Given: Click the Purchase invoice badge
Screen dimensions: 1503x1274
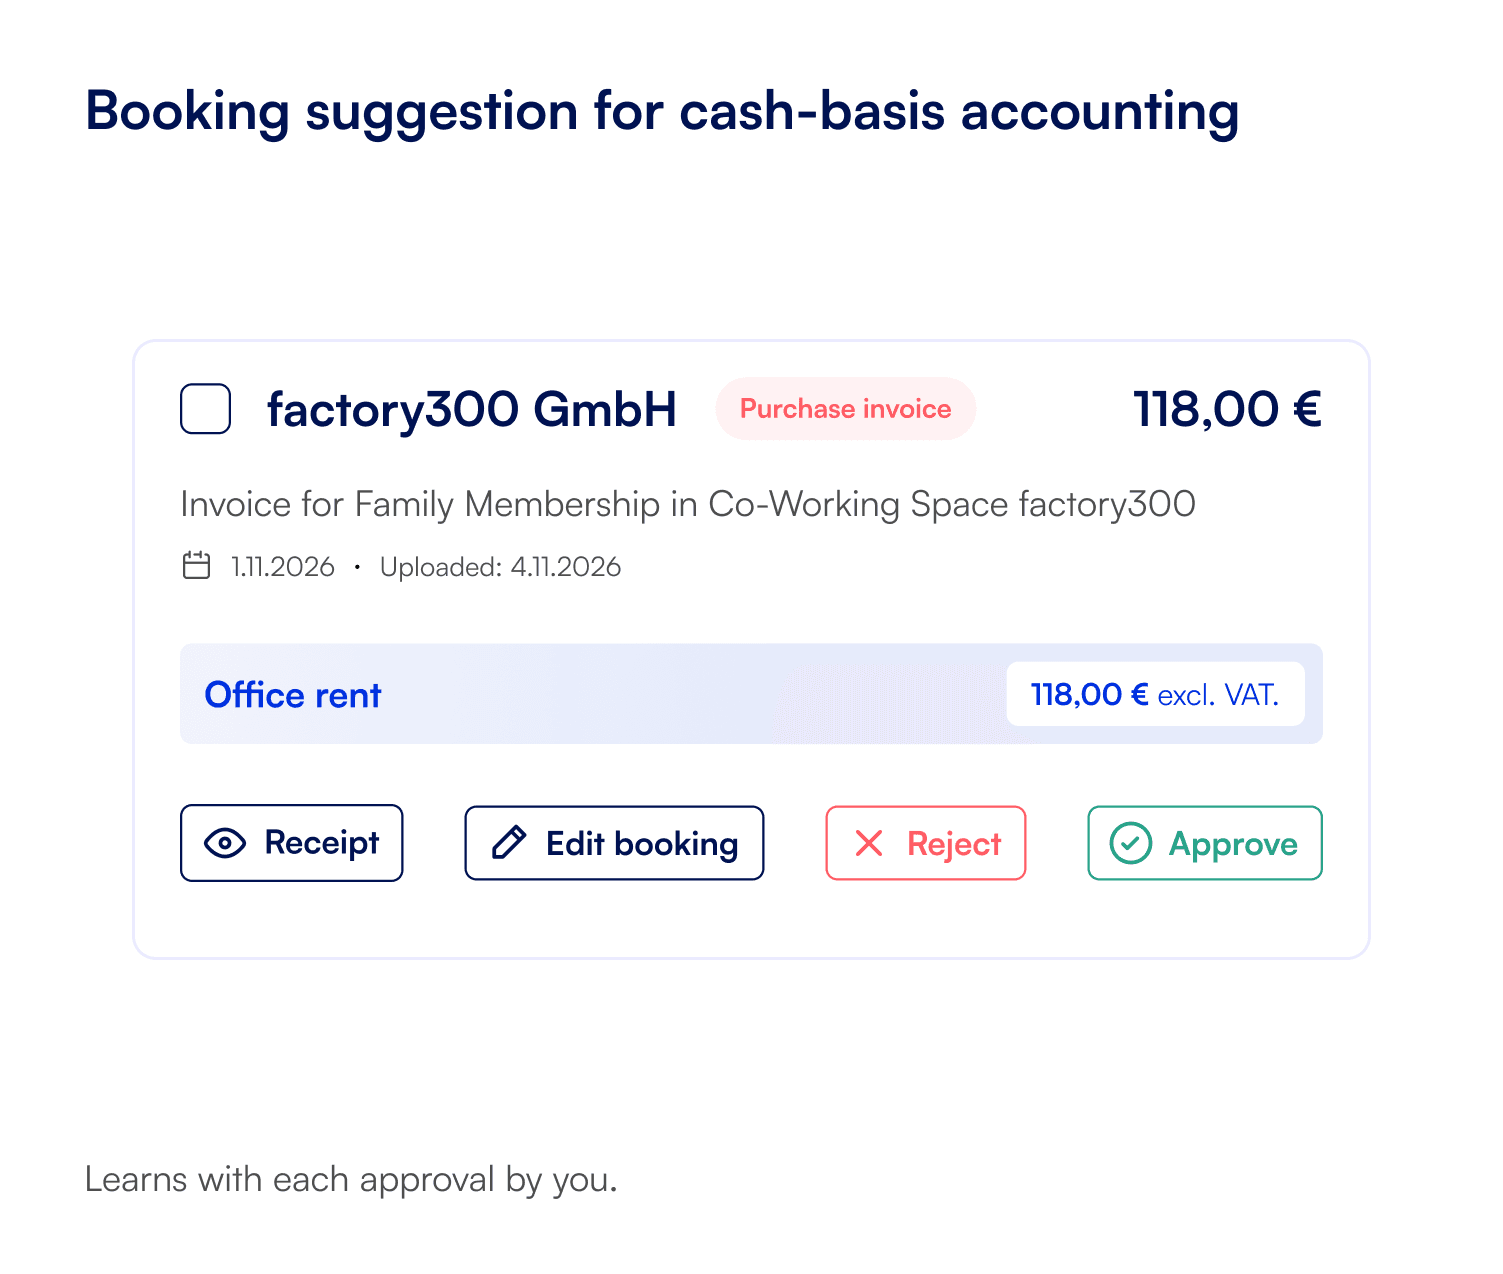Looking at the screenshot, I should [x=845, y=408].
